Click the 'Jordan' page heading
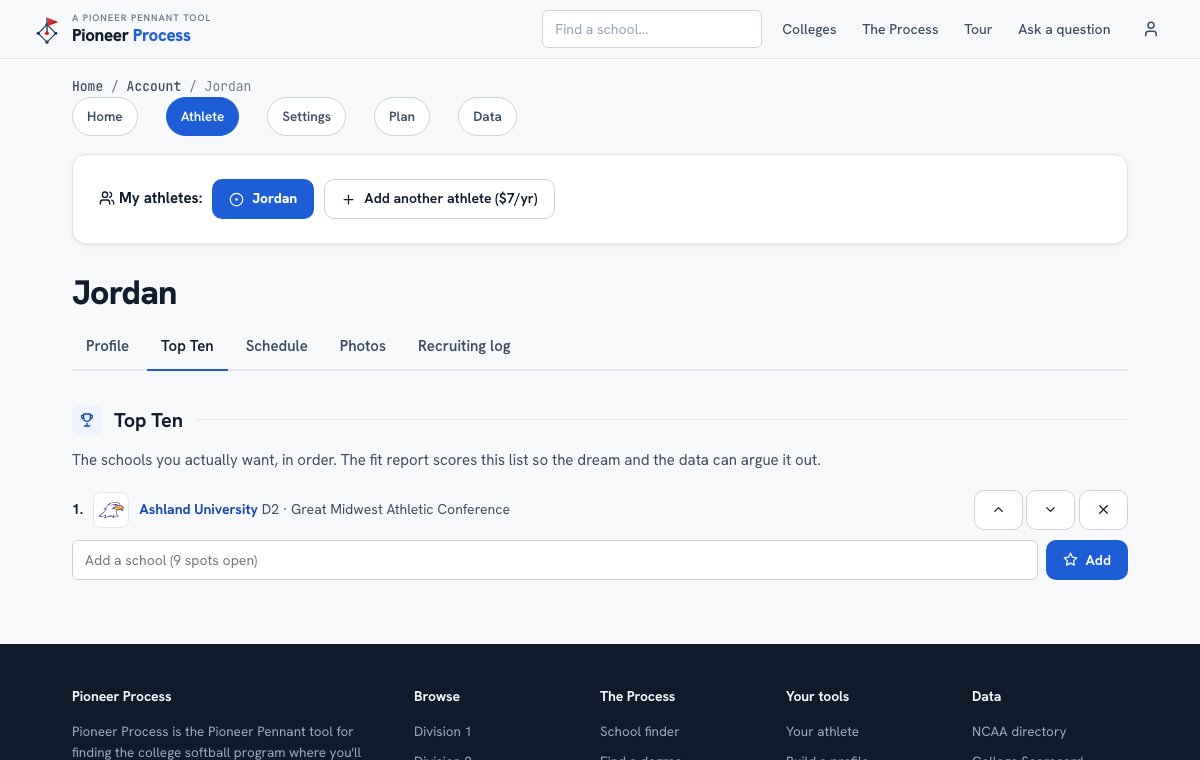Image resolution: width=1200 pixels, height=760 pixels. (x=124, y=293)
